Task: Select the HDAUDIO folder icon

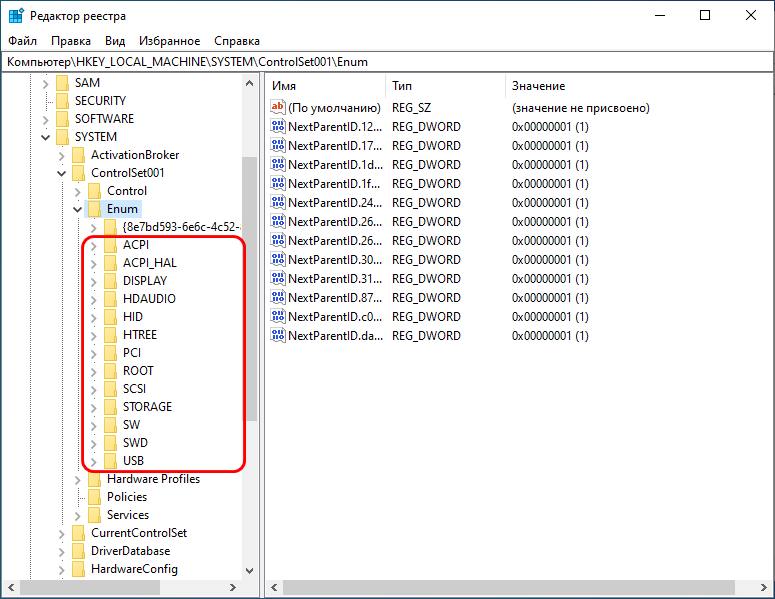Action: (x=111, y=299)
